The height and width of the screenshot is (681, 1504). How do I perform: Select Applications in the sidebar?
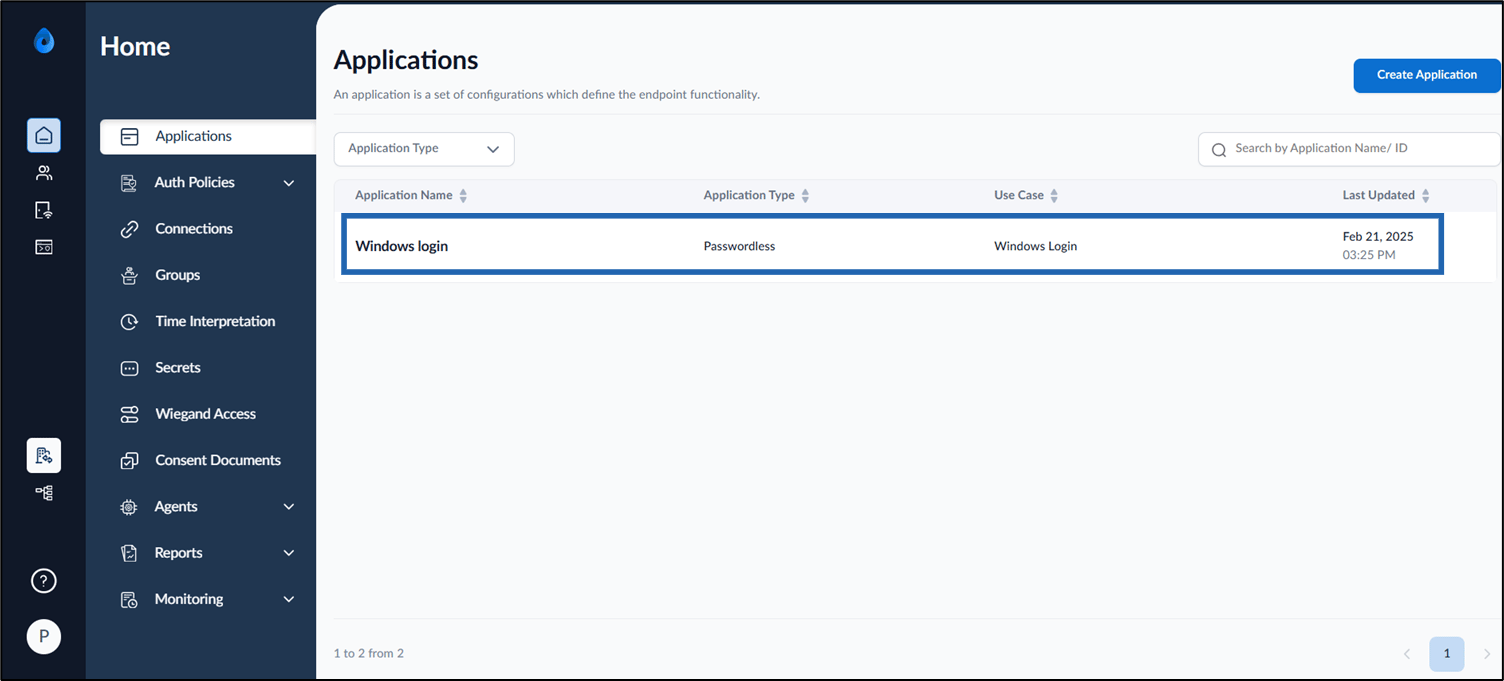(208, 137)
